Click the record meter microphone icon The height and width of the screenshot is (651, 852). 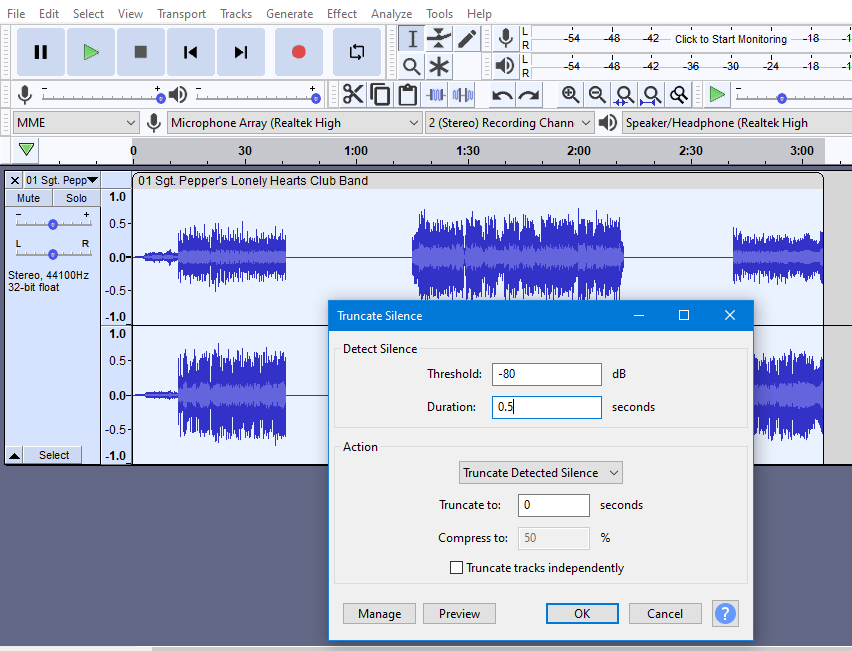(505, 39)
